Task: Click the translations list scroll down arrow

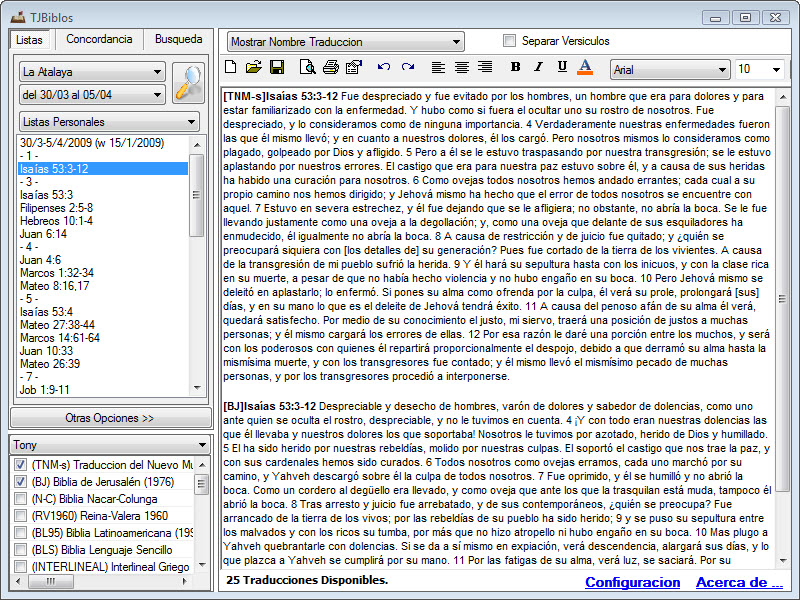Action: click(x=202, y=565)
